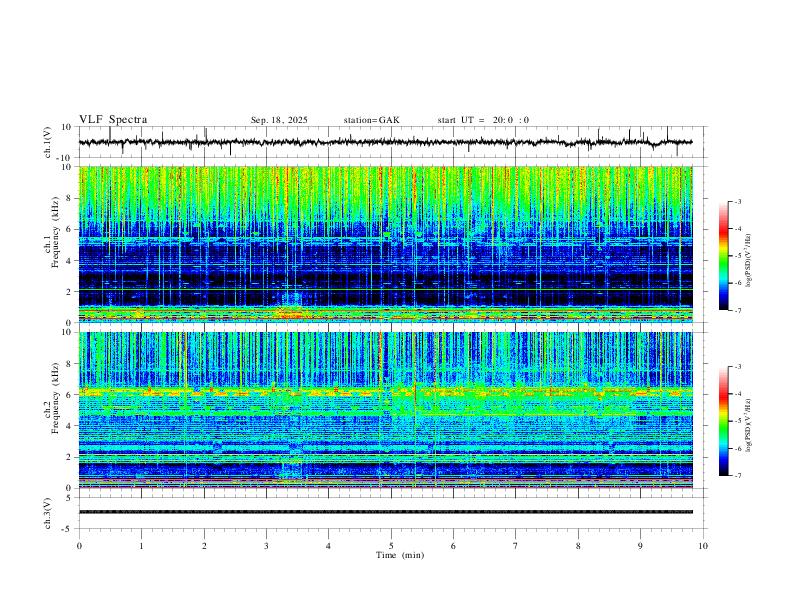Click the ch.1 'Frequency (kHz)' axis label
This screenshot has height=612, width=792.
[x=55, y=233]
